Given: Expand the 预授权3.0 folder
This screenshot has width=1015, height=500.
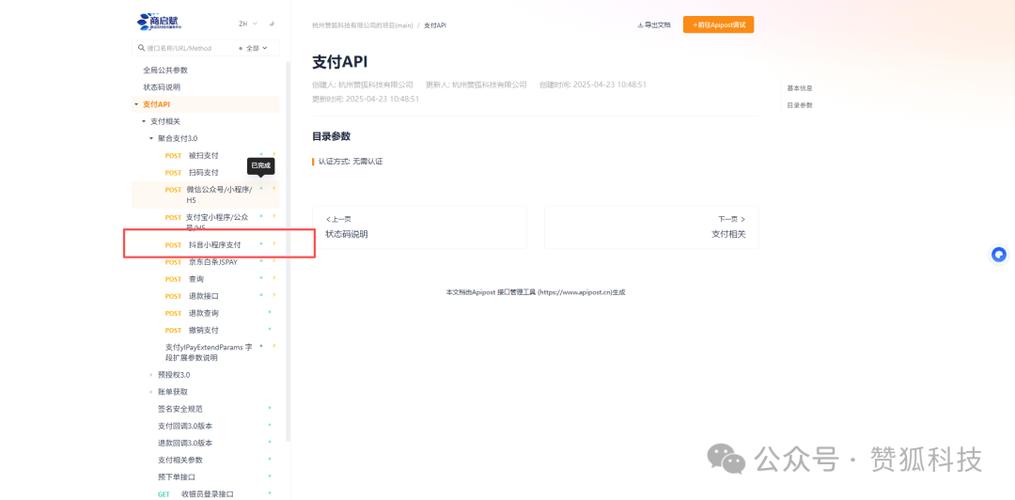Looking at the screenshot, I should pyautogui.click(x=151, y=375).
